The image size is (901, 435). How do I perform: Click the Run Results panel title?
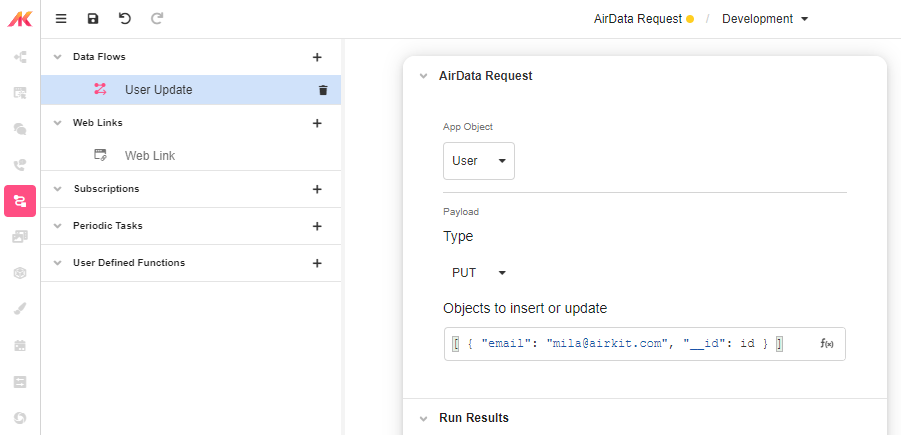(473, 418)
